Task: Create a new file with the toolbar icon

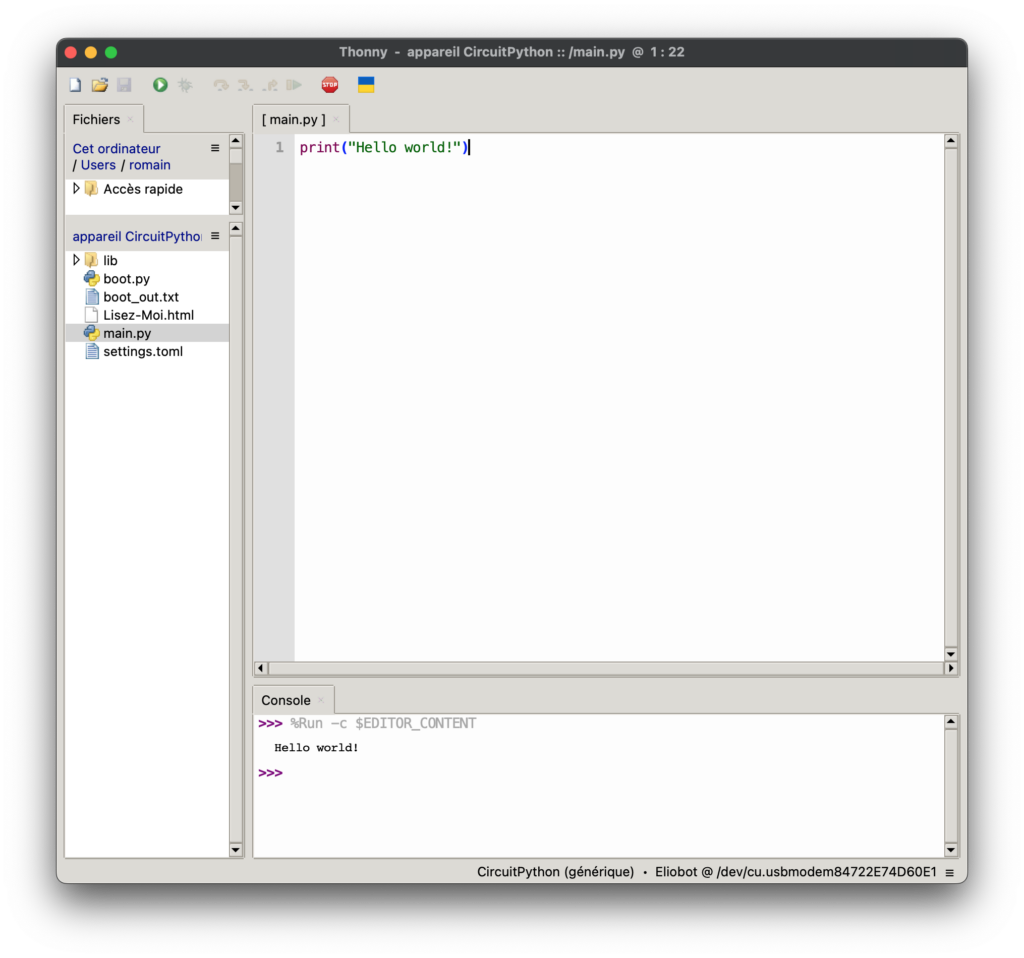Action: point(75,84)
